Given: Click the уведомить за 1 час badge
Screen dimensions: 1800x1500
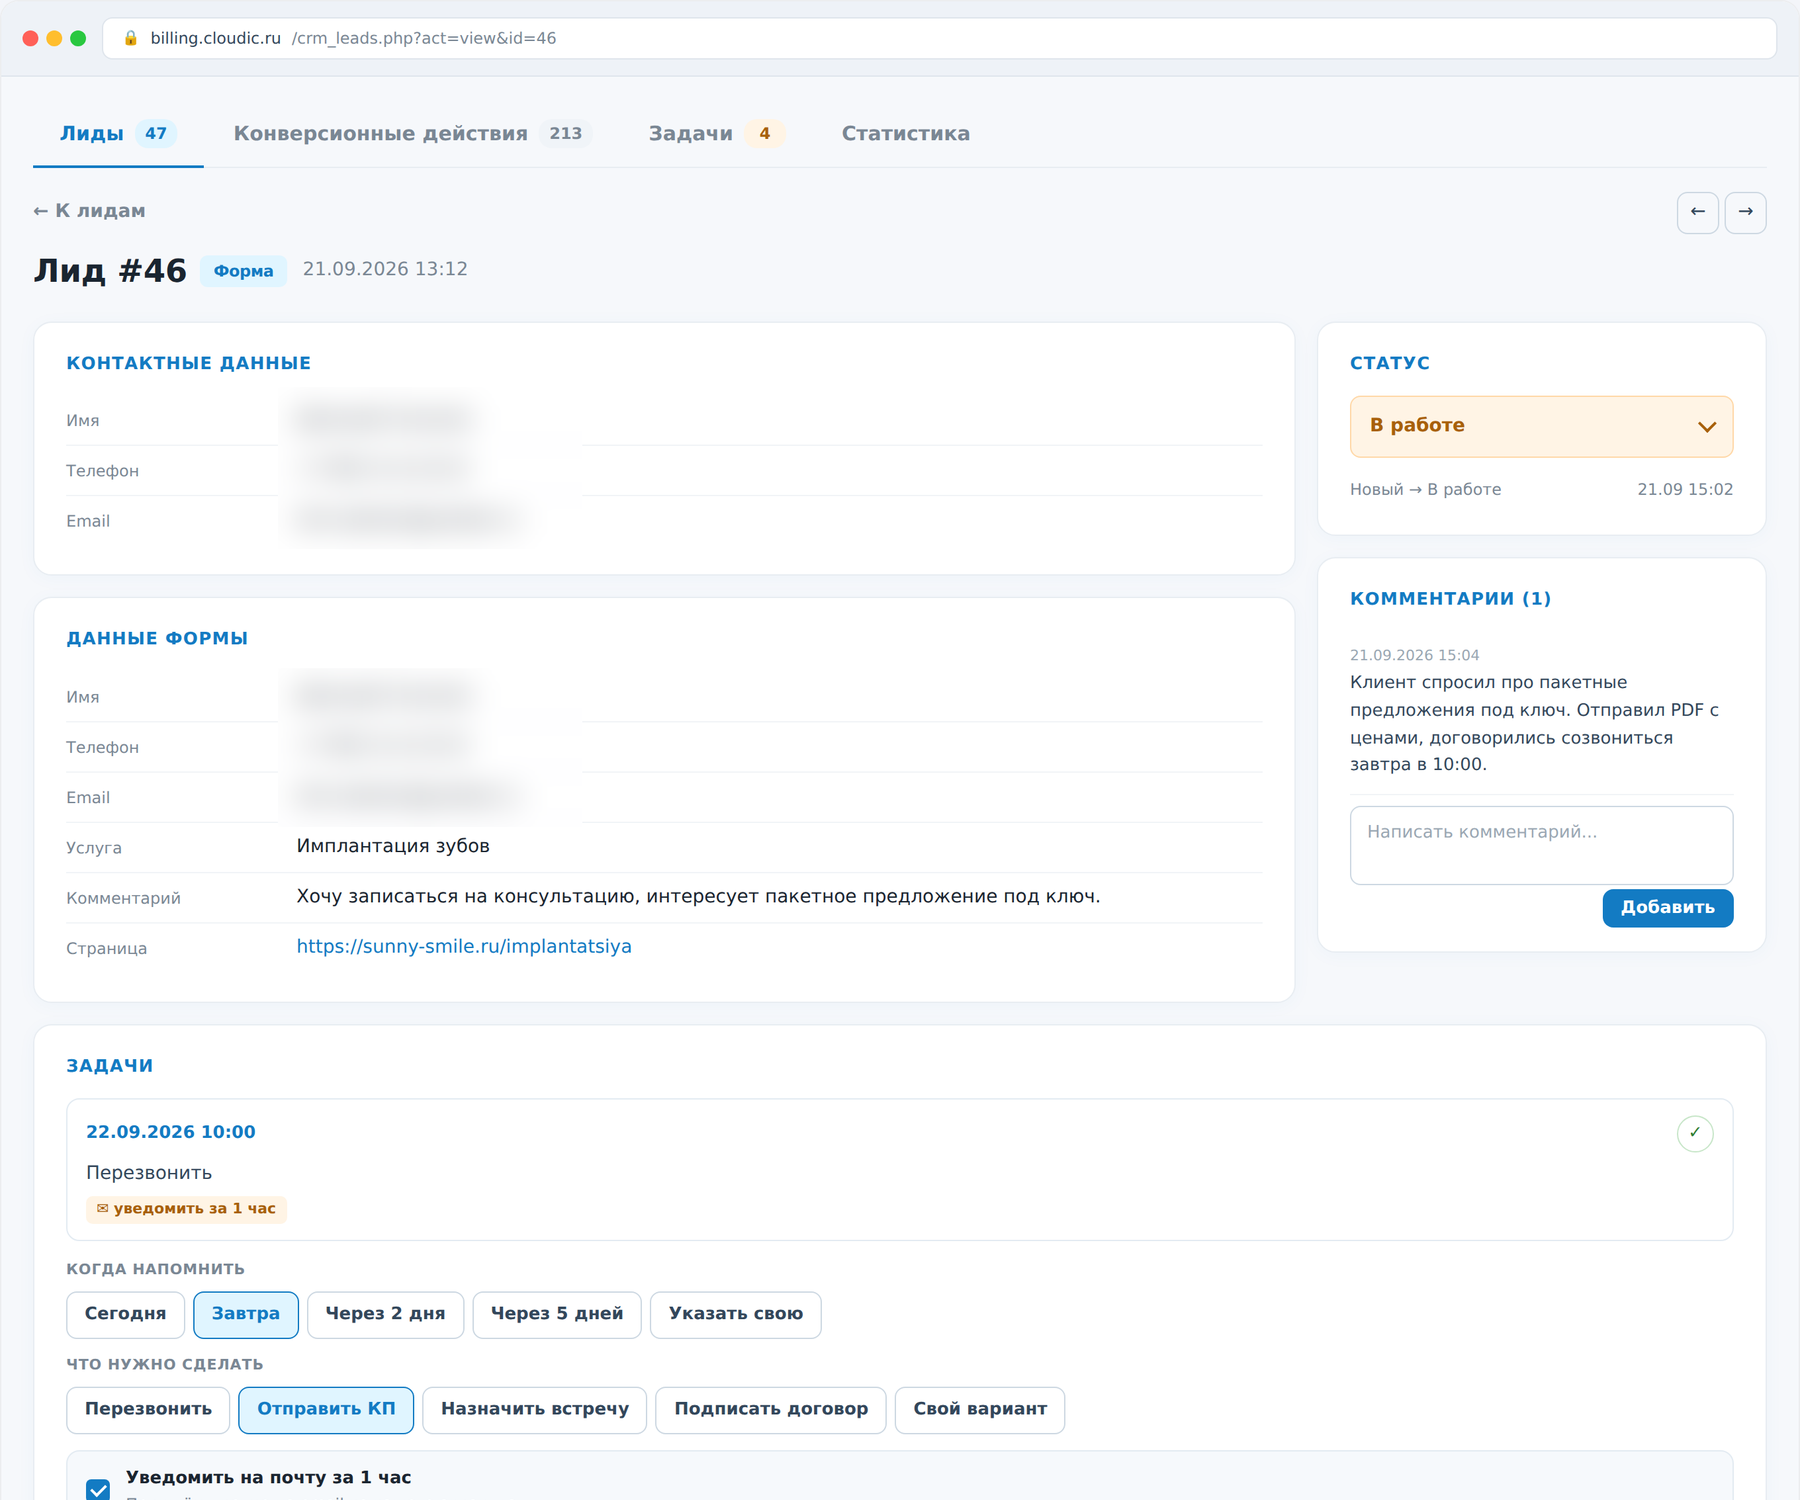Looking at the screenshot, I should pyautogui.click(x=186, y=1209).
